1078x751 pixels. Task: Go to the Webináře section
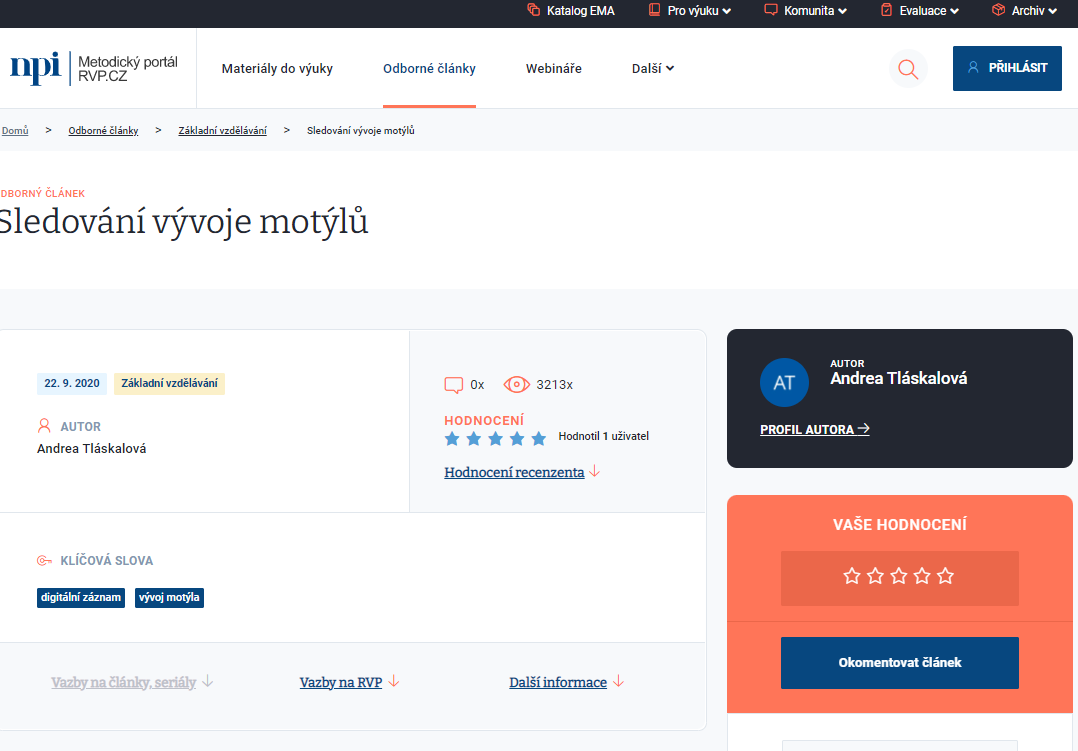[553, 69]
